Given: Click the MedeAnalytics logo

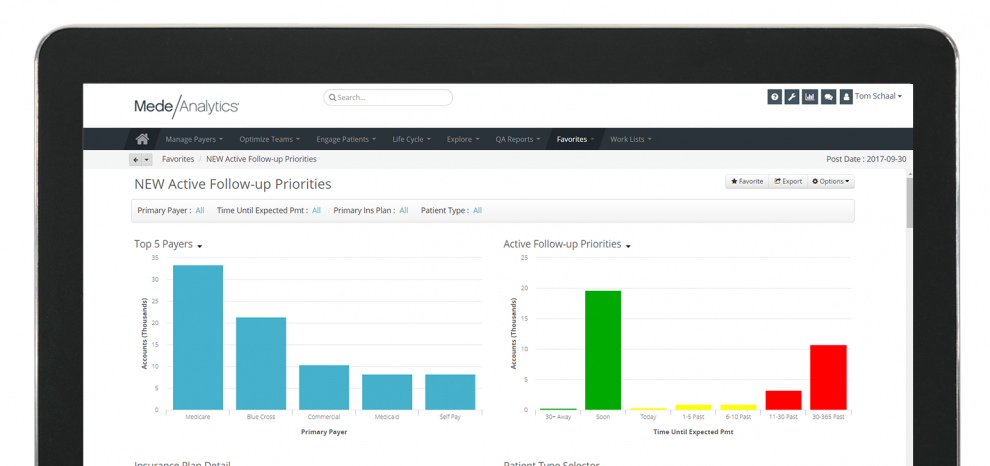Looking at the screenshot, I should tap(186, 106).
